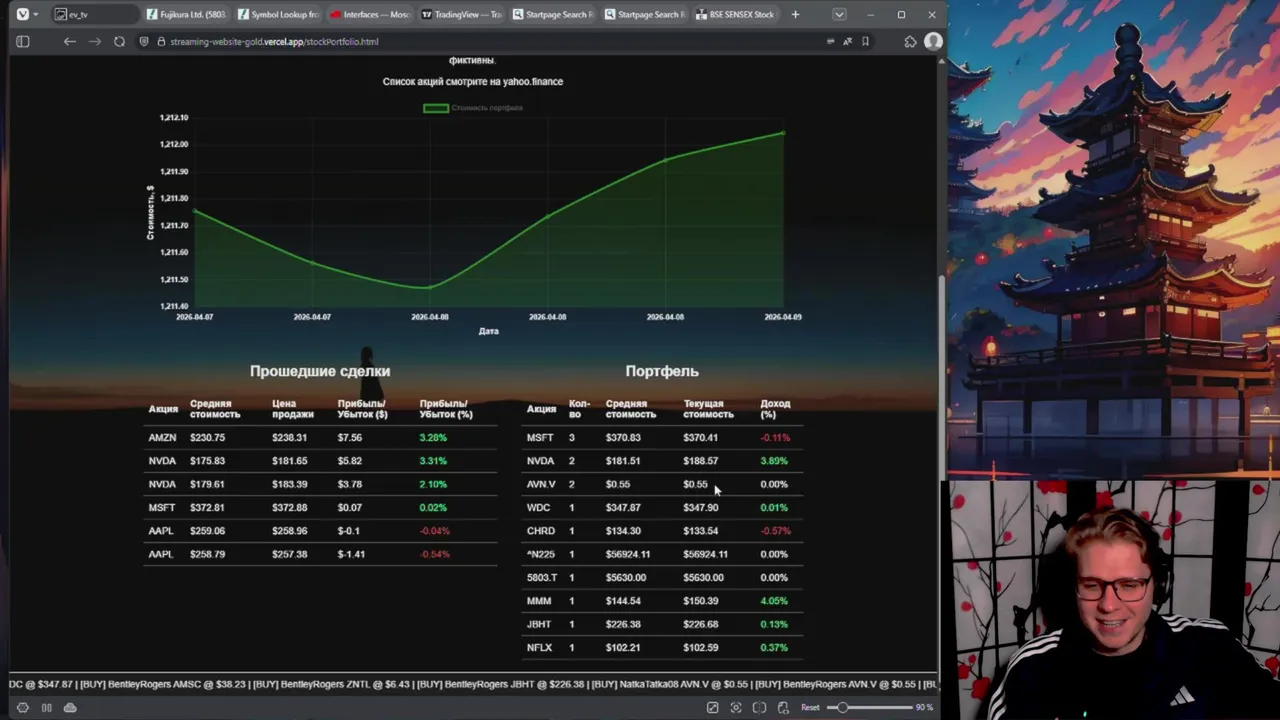Switch to the BSE SENSEX Stock tab

click(x=735, y=14)
